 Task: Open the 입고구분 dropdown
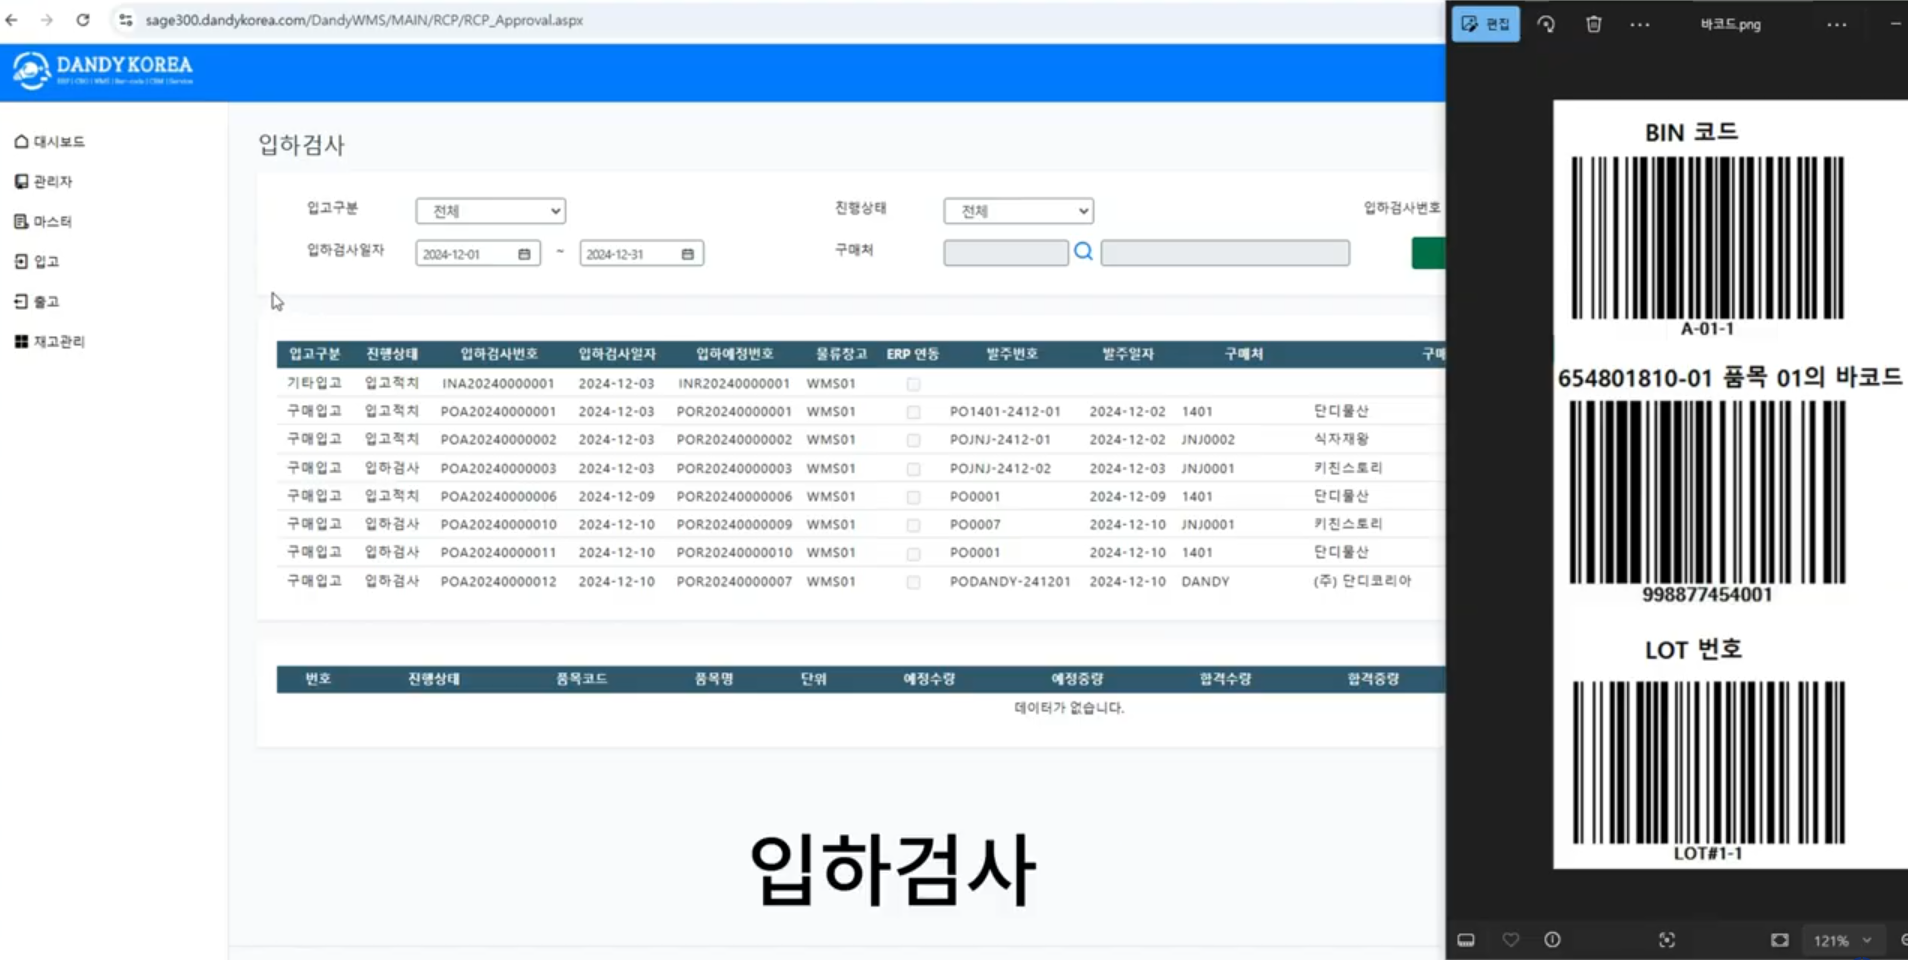[490, 211]
